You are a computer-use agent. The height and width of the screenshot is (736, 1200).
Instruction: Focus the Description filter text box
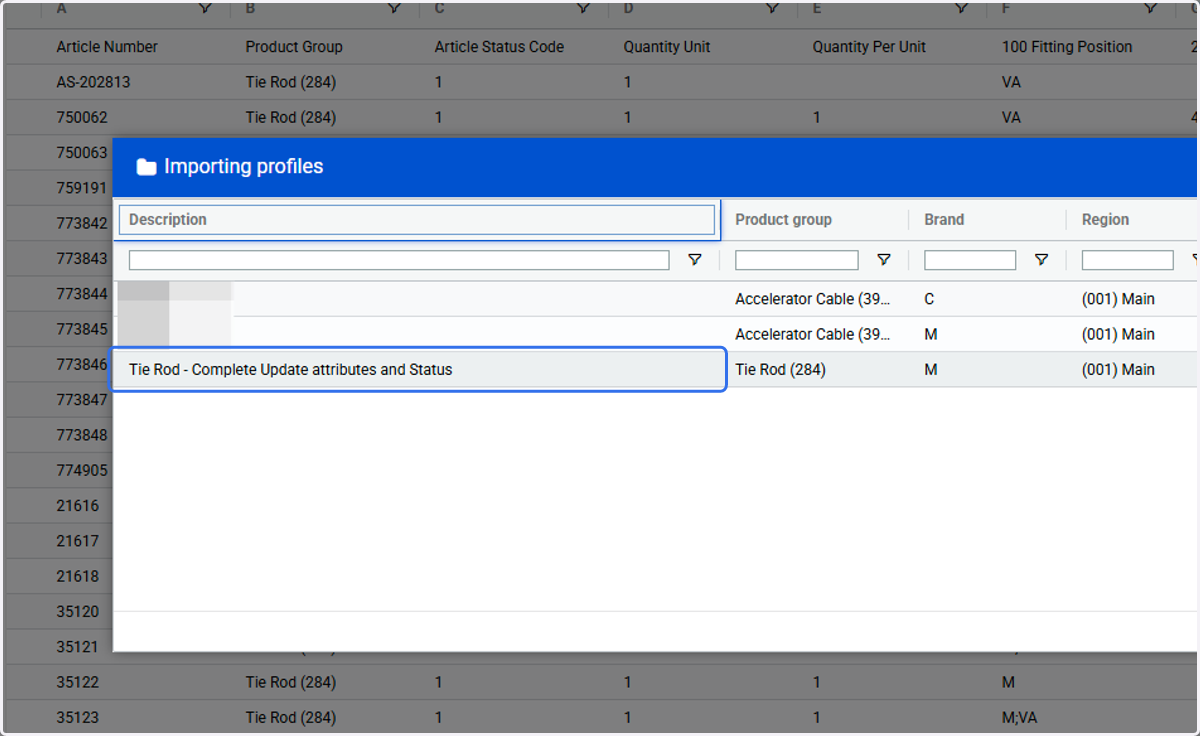[x=399, y=260]
